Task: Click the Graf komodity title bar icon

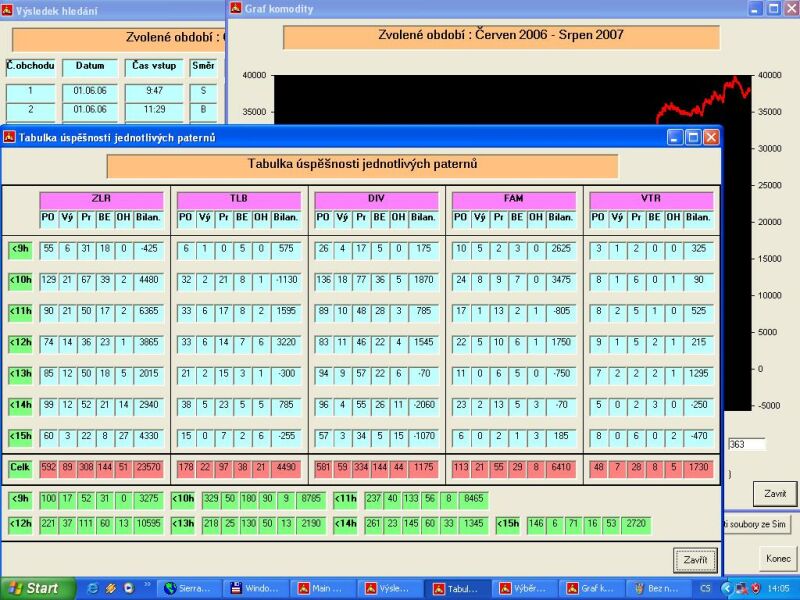Action: [x=236, y=8]
